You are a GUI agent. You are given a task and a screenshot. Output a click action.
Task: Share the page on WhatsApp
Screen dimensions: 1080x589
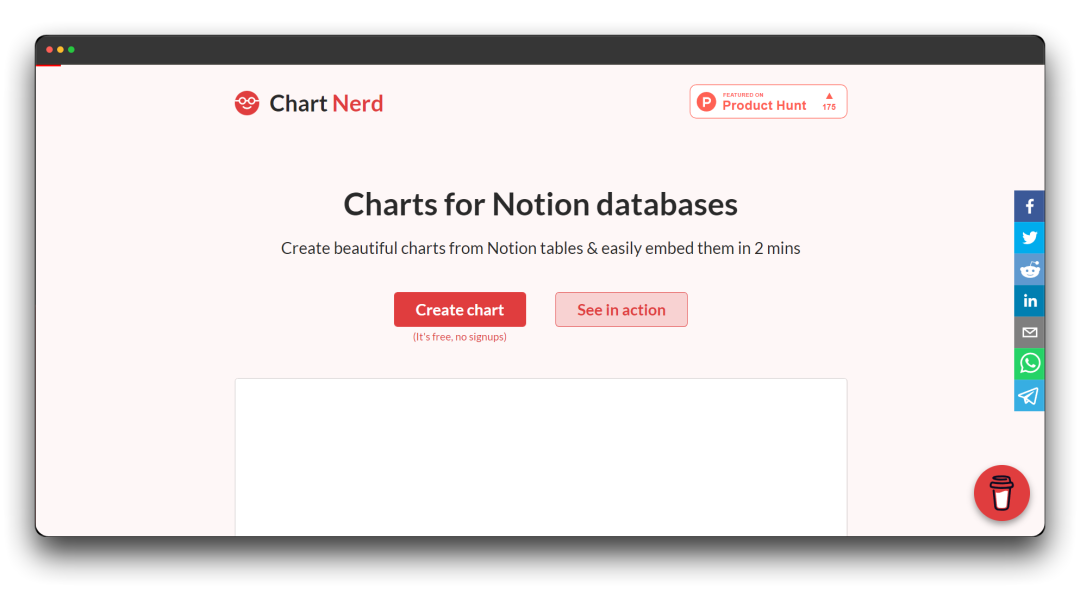click(x=1029, y=363)
